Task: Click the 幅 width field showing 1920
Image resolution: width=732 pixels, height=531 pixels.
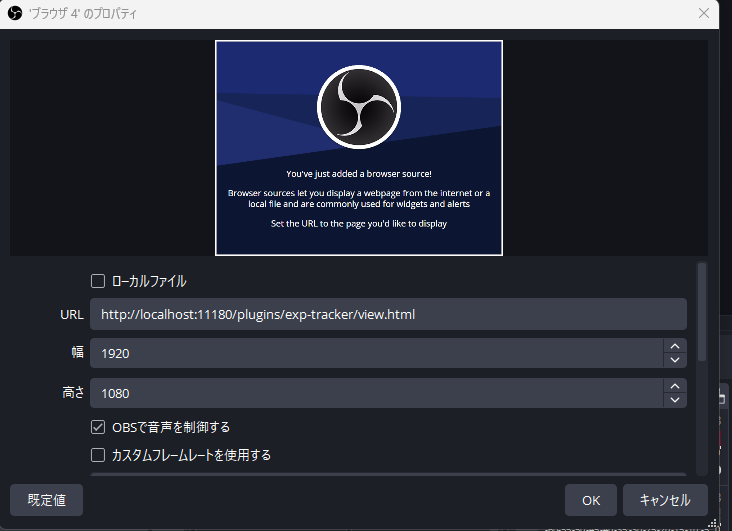Action: point(376,353)
